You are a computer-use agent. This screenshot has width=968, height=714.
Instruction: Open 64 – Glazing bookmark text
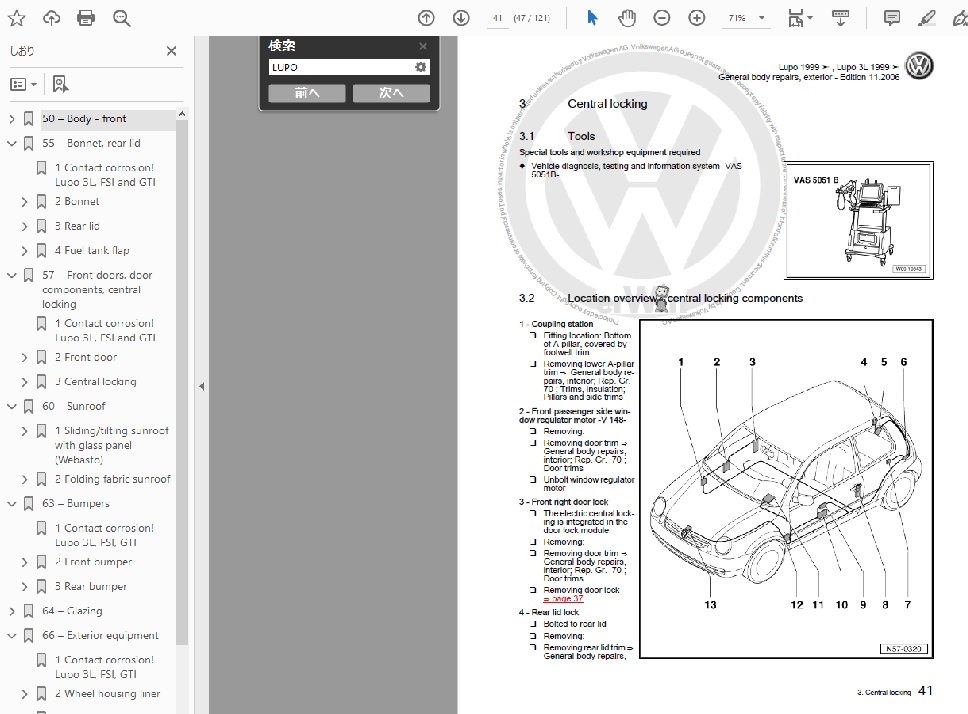(x=72, y=611)
